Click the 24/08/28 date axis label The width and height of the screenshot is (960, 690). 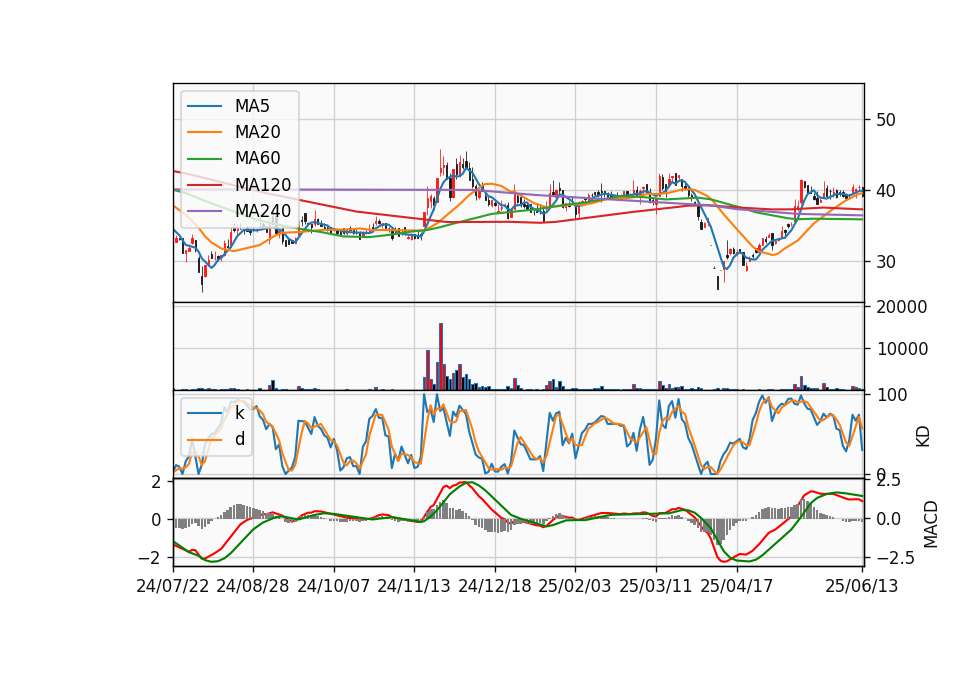pos(253,586)
